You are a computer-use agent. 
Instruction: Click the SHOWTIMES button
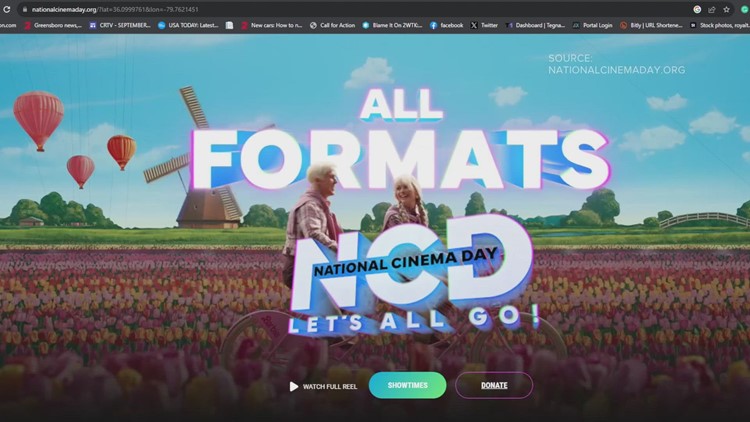(x=408, y=385)
